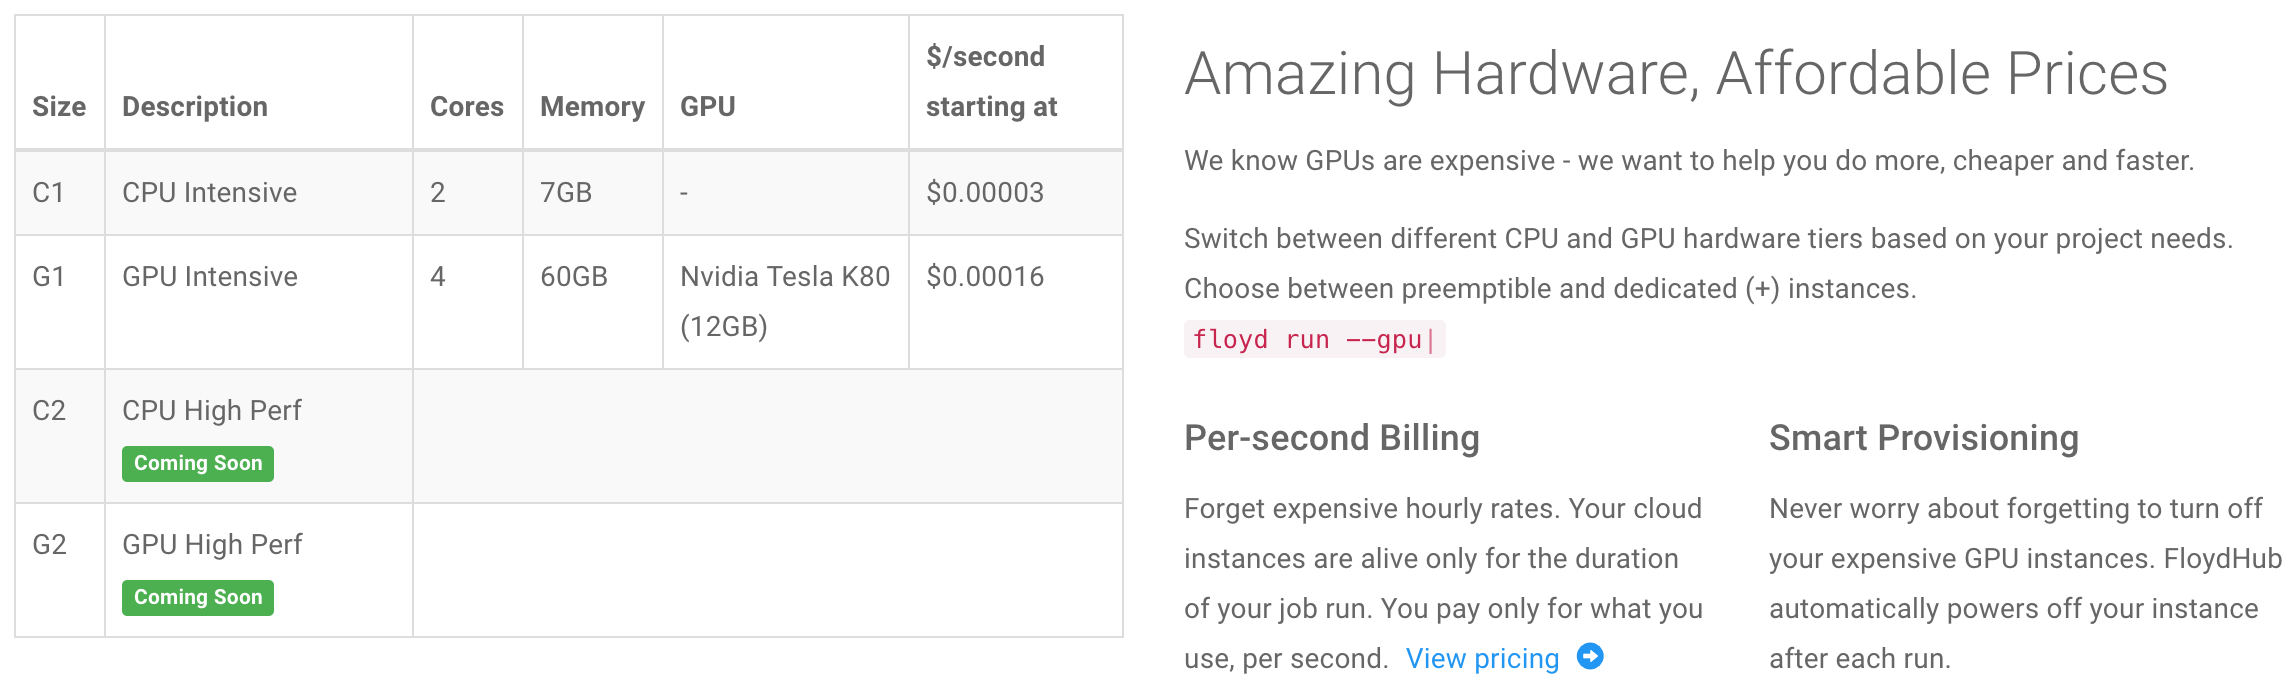Click the Per-second Billing heading

tap(1331, 438)
